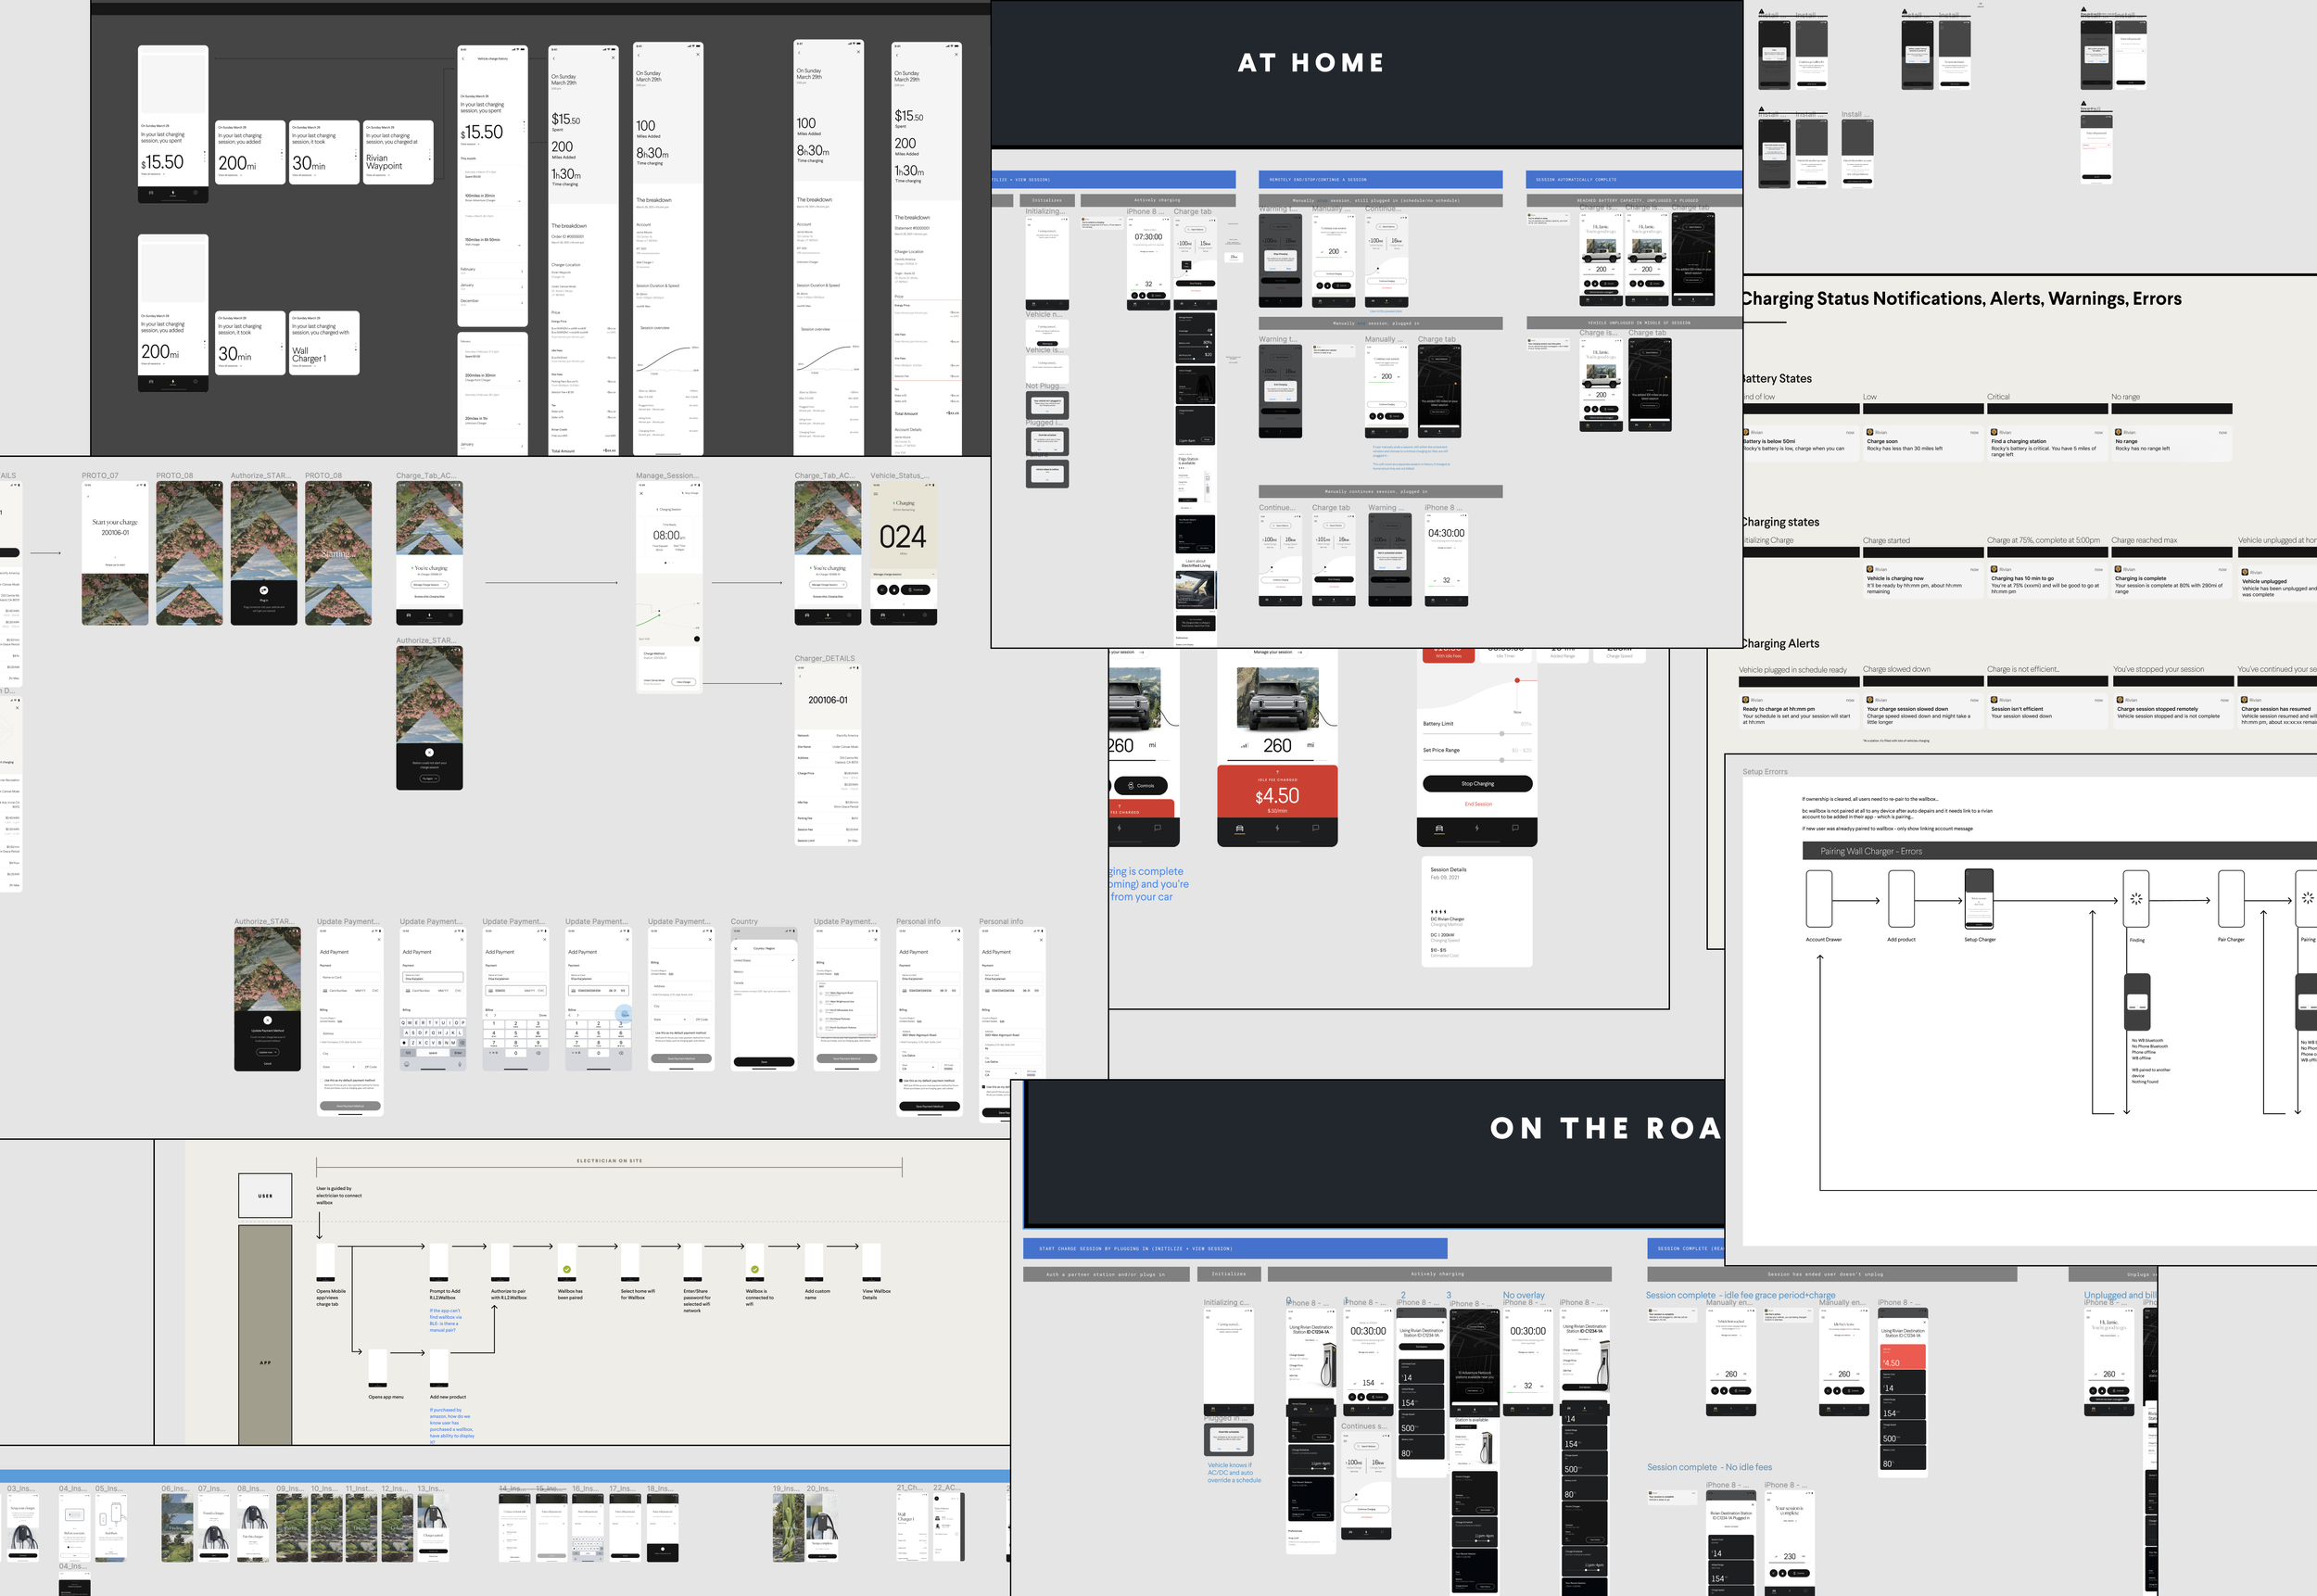Click the Battery Limit slider handle
The width and height of the screenshot is (2317, 1596).
1501,734
